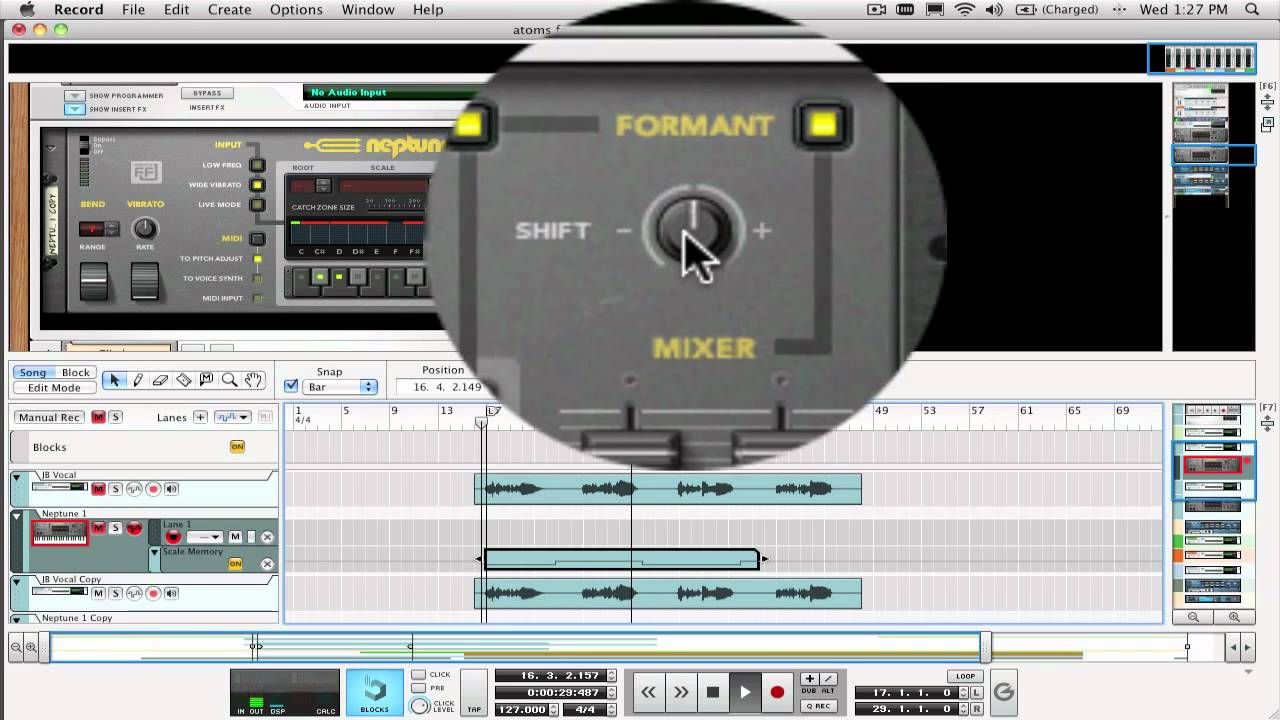Collapse the Neptune 1 track
1280x720 pixels.
17,516
